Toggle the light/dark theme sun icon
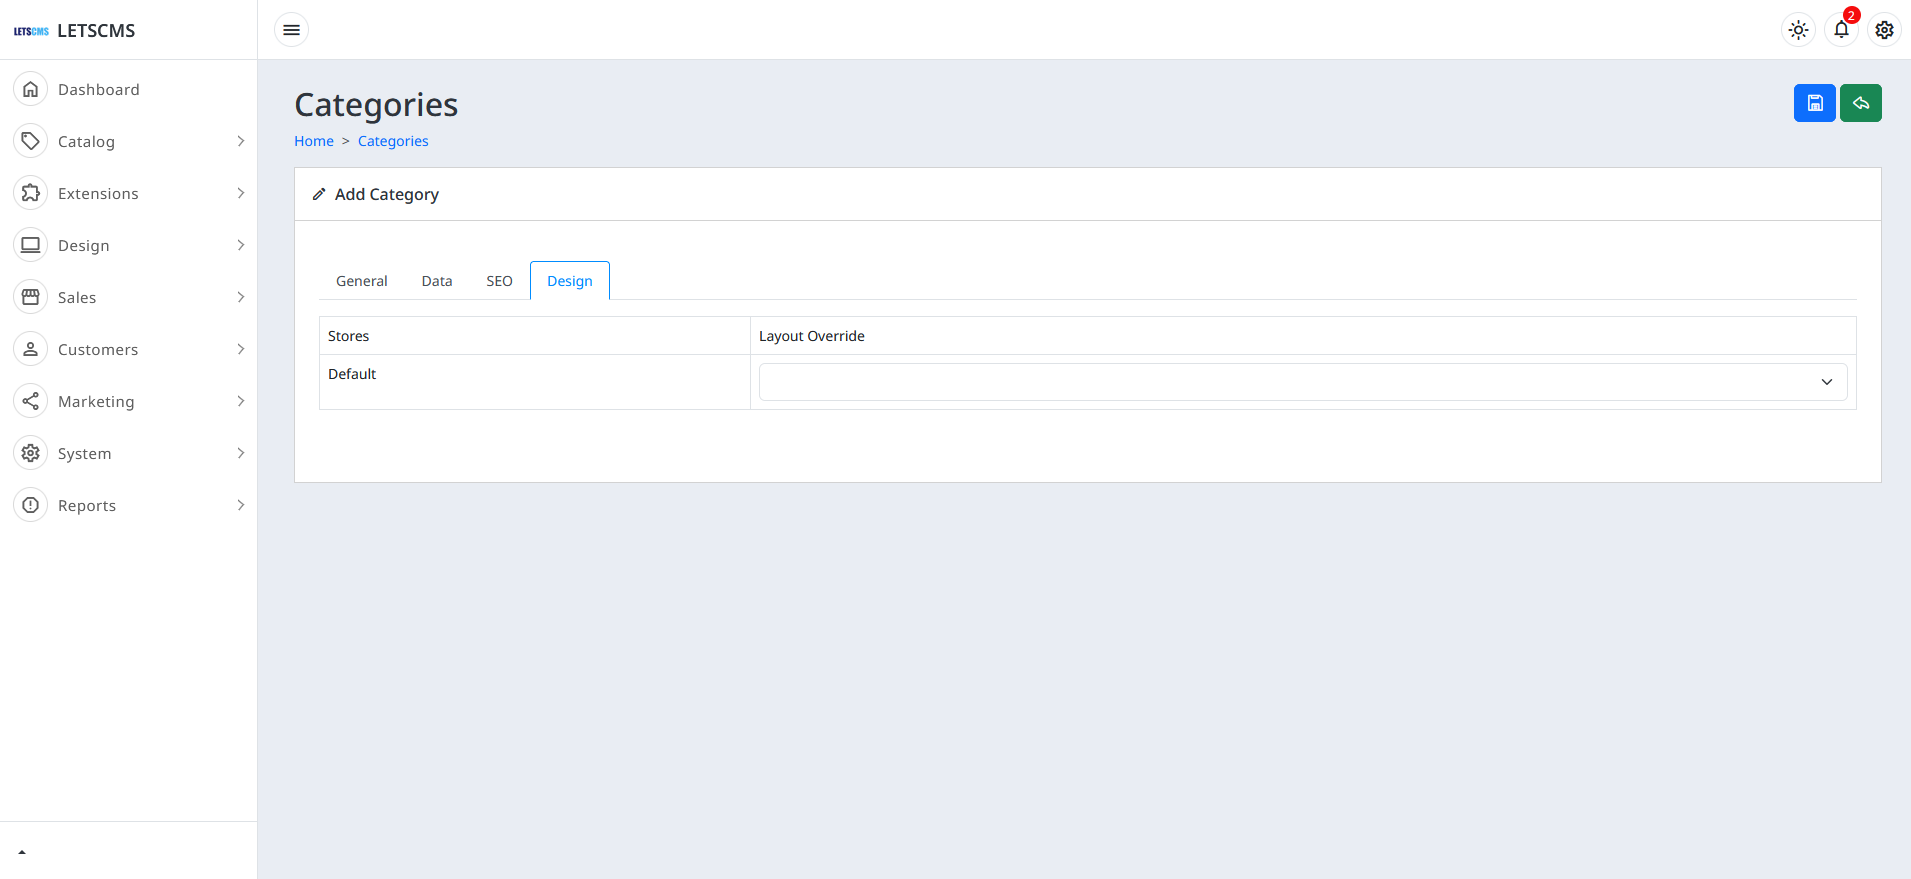 [1798, 30]
